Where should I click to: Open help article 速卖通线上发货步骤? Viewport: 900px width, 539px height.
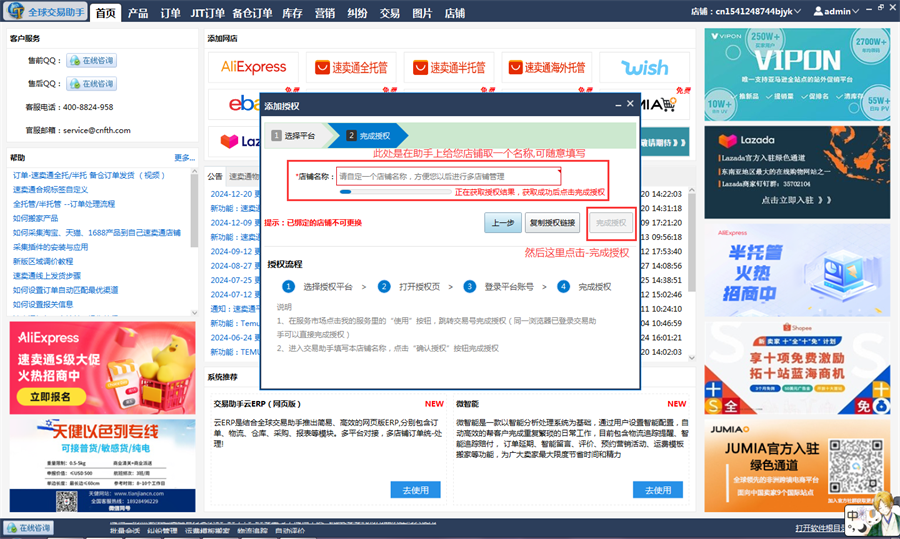[x=47, y=276]
